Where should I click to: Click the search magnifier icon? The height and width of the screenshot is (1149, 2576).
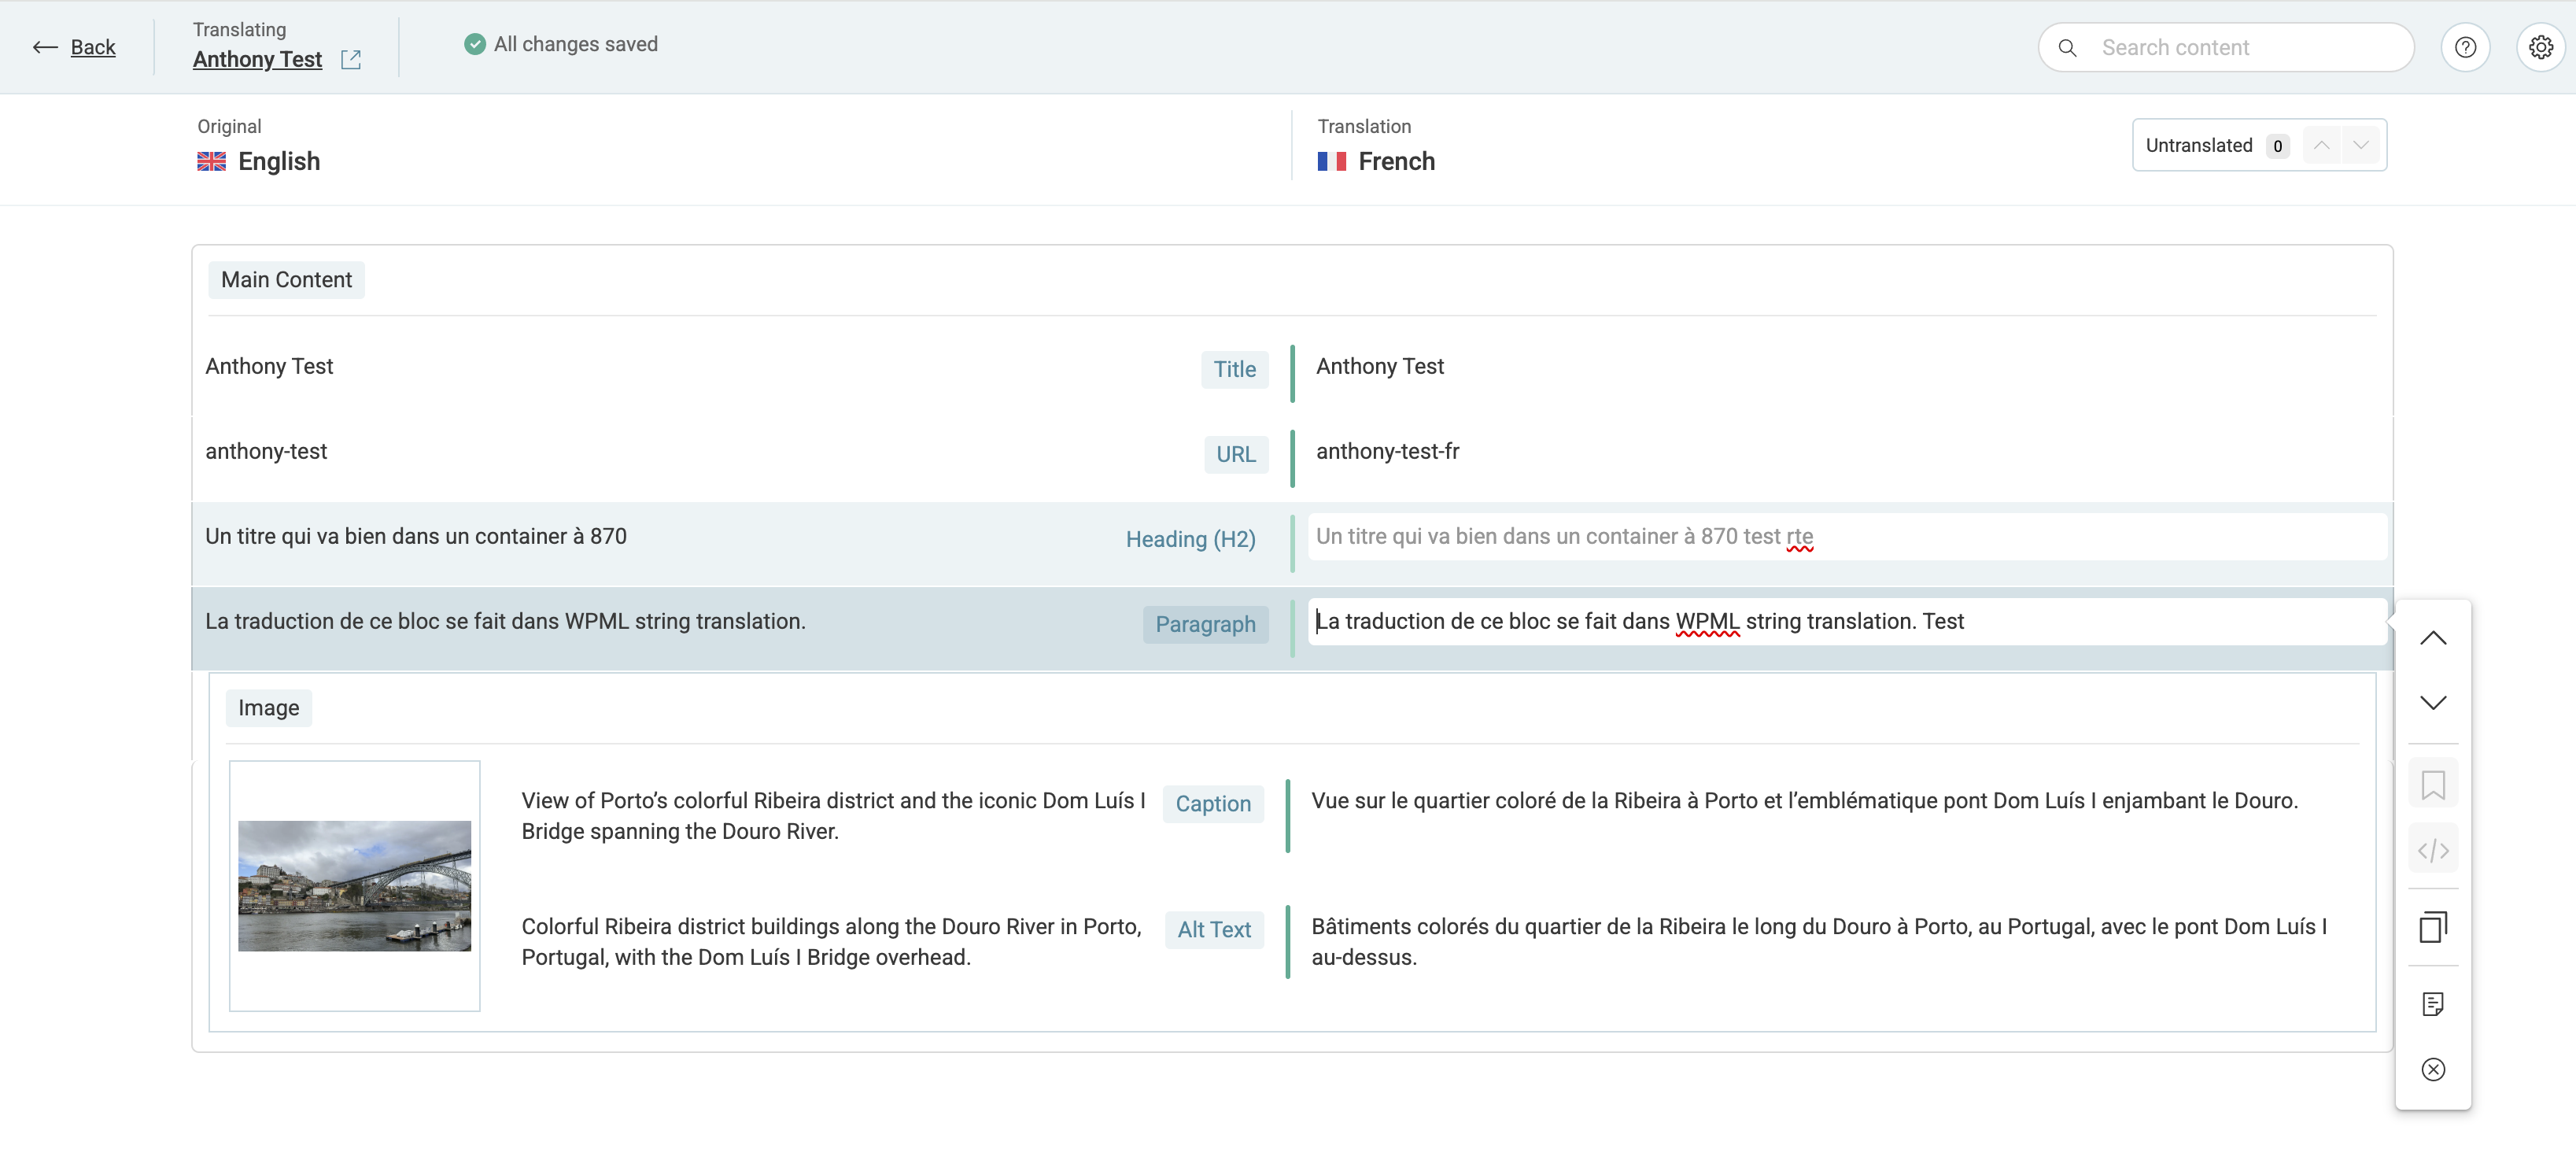(2067, 48)
